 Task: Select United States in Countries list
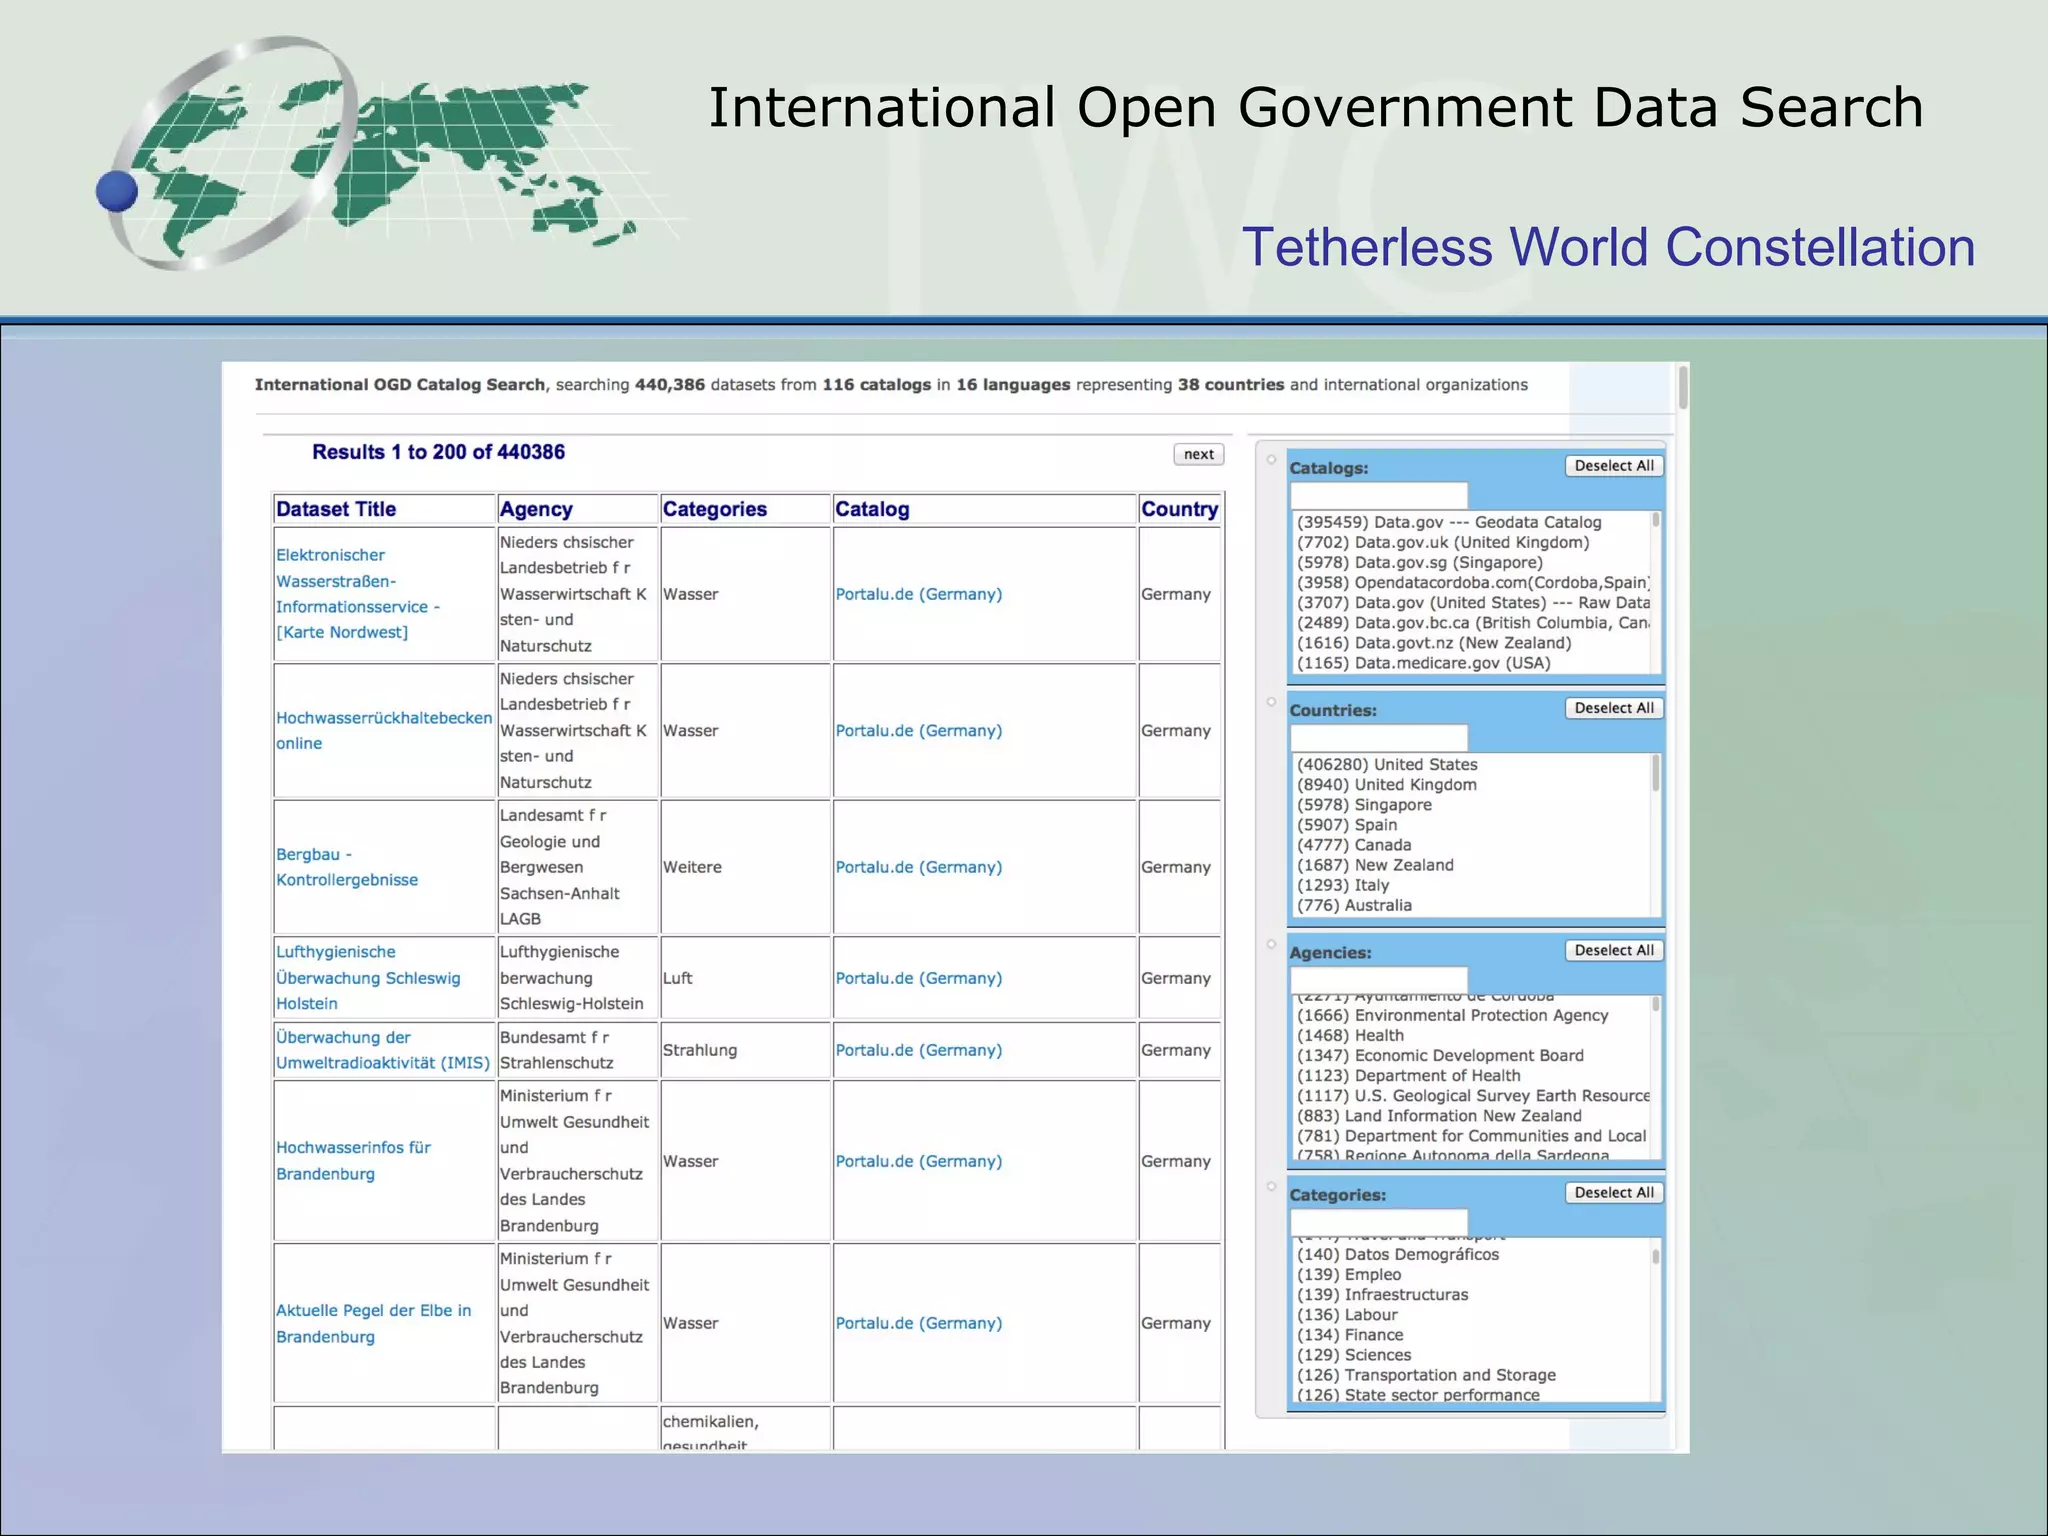pyautogui.click(x=1386, y=765)
